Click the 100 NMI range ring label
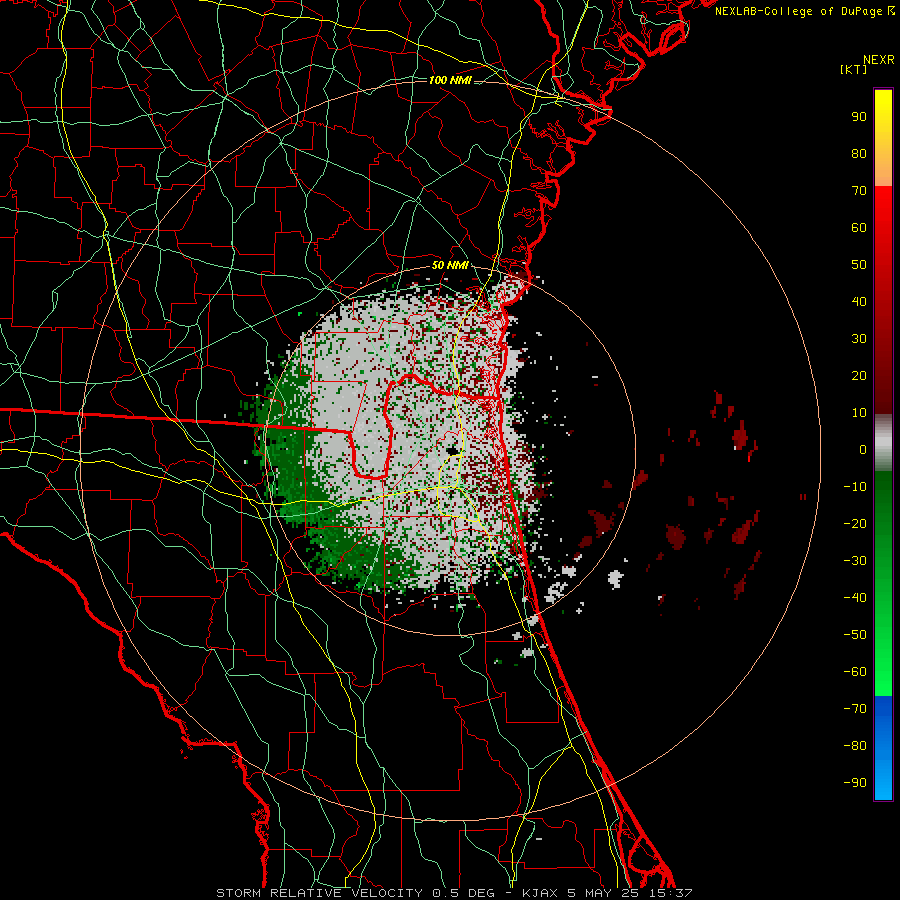The width and height of the screenshot is (900, 900). (450, 80)
